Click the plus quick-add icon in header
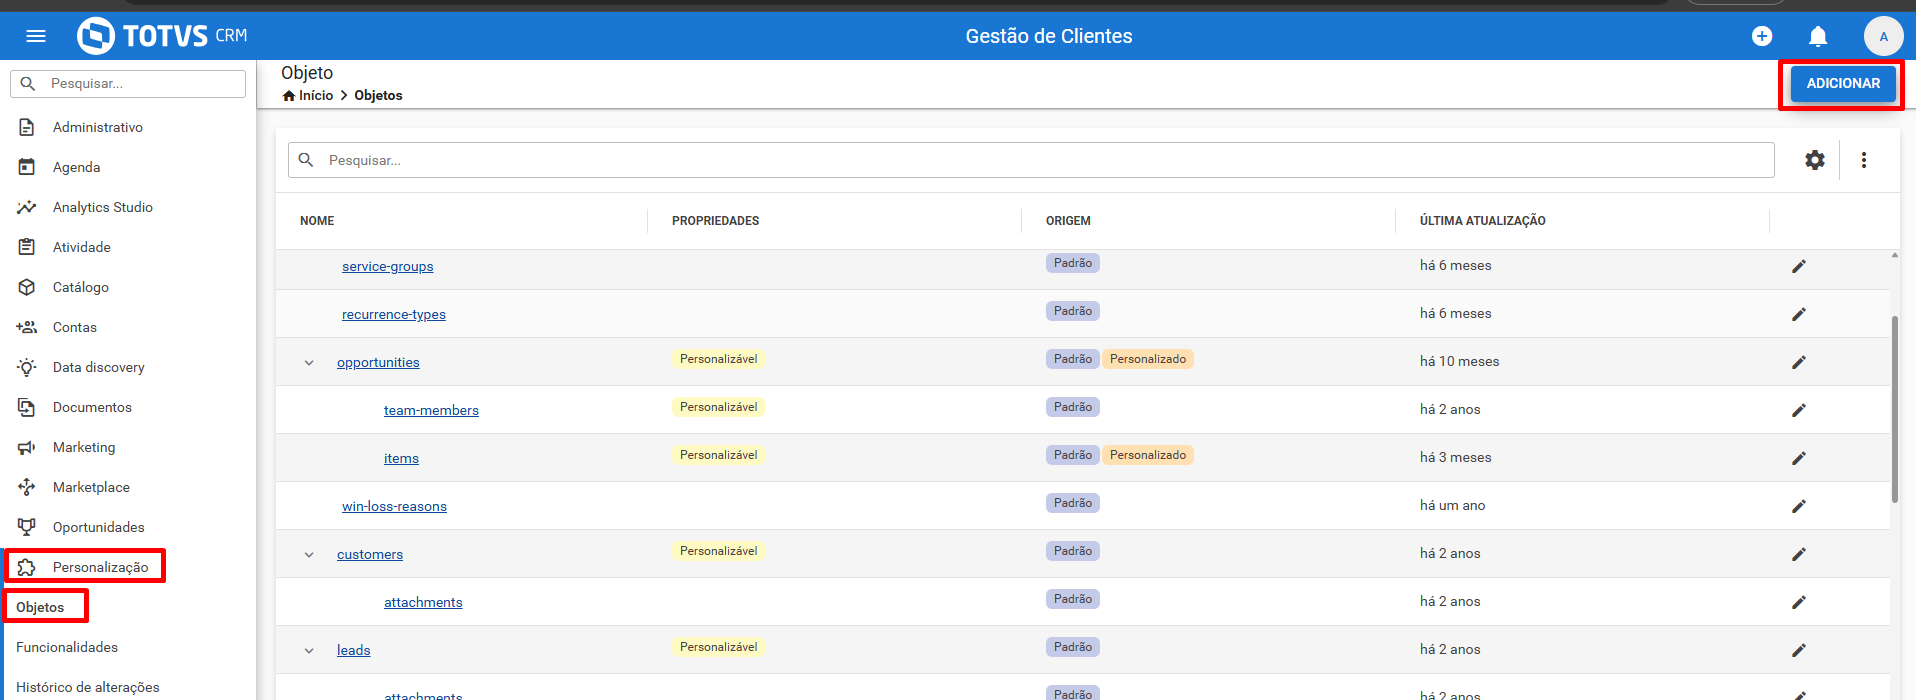 coord(1762,36)
